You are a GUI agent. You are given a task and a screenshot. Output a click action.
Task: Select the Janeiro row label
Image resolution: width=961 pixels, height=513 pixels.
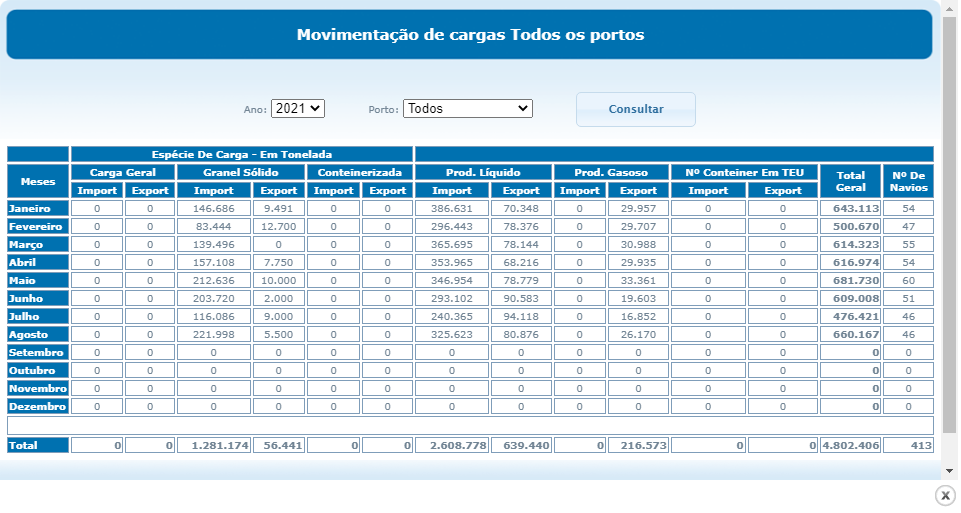pos(38,208)
